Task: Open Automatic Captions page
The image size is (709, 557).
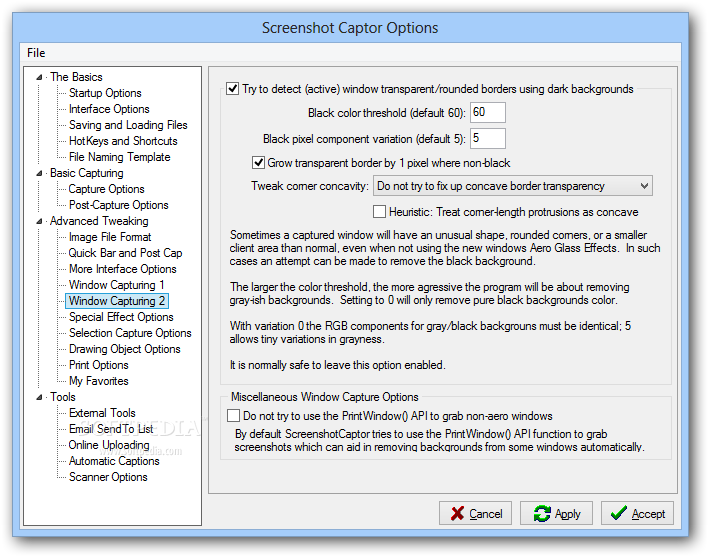Action: (x=114, y=461)
